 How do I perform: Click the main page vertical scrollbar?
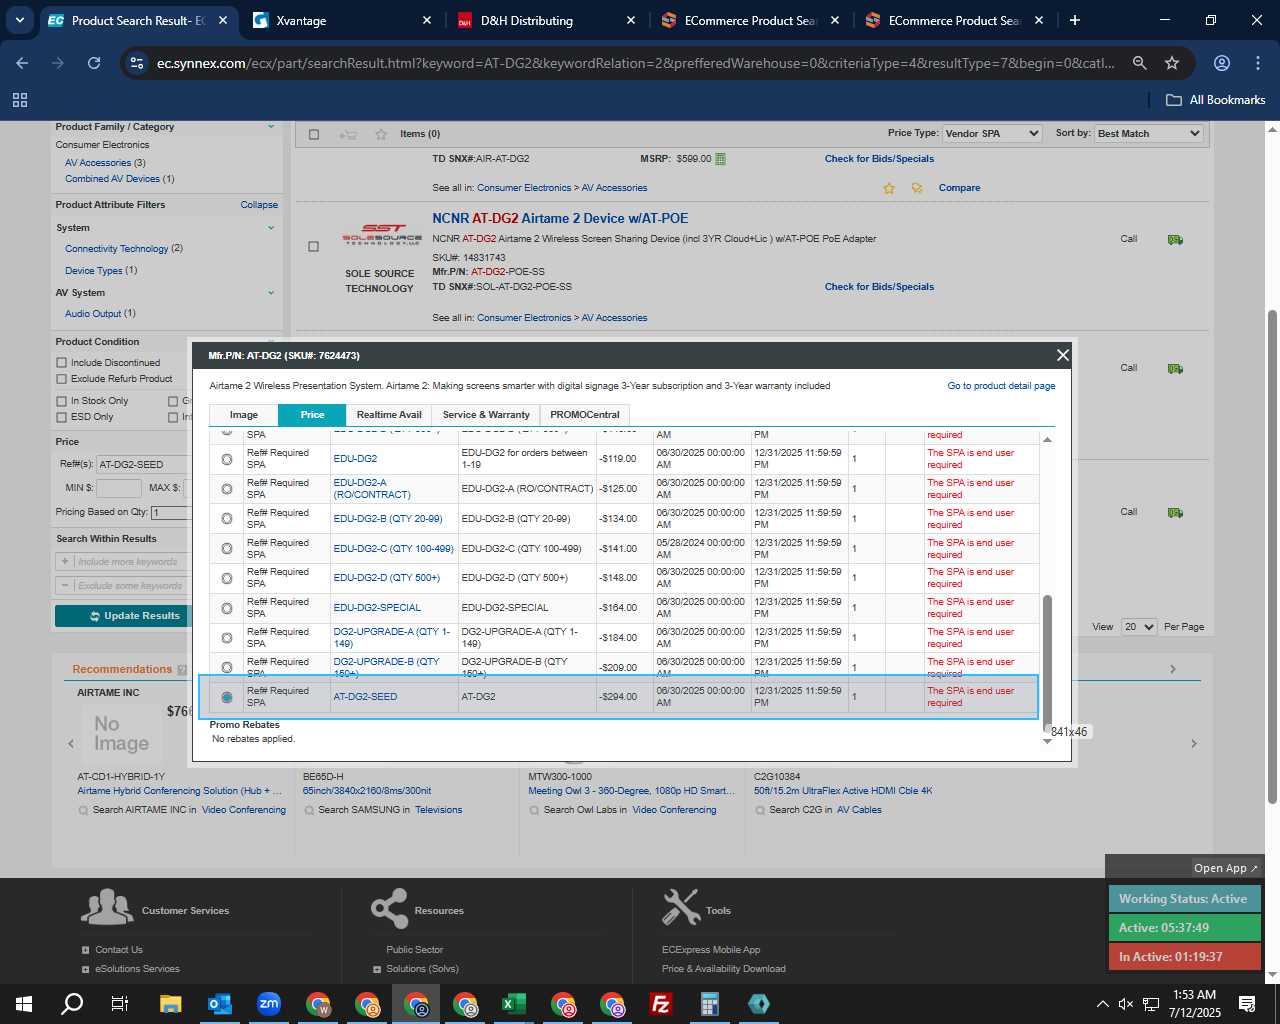coord(1272,555)
